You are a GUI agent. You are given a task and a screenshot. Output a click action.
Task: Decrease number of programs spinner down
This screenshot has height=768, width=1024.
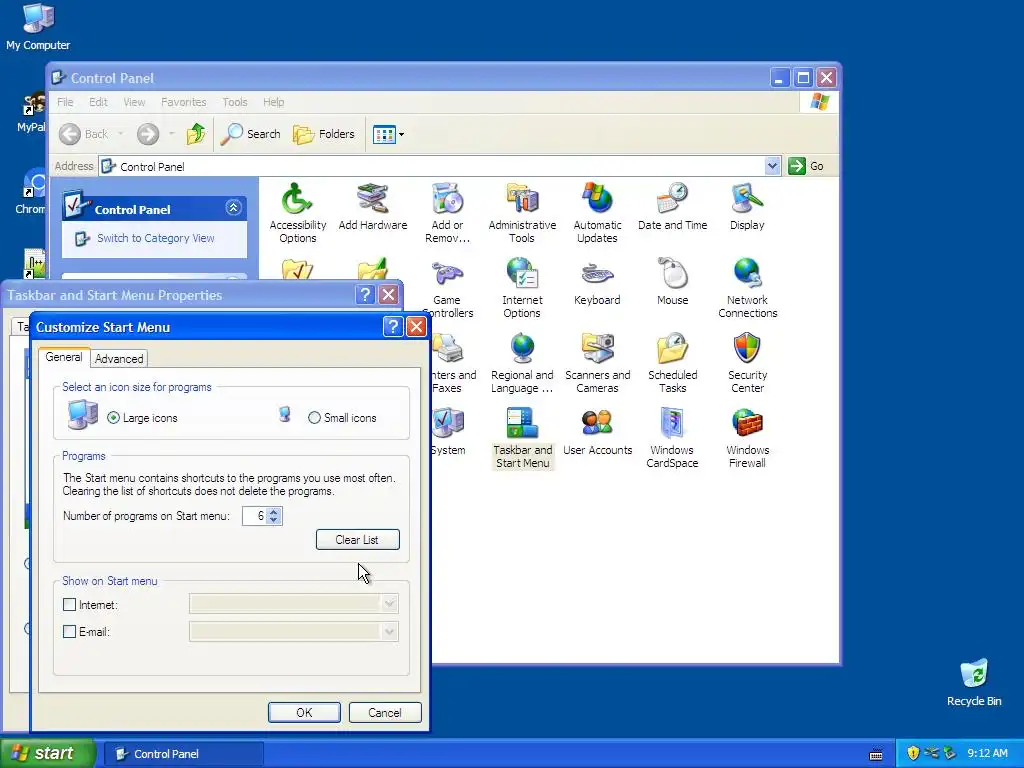(274, 520)
